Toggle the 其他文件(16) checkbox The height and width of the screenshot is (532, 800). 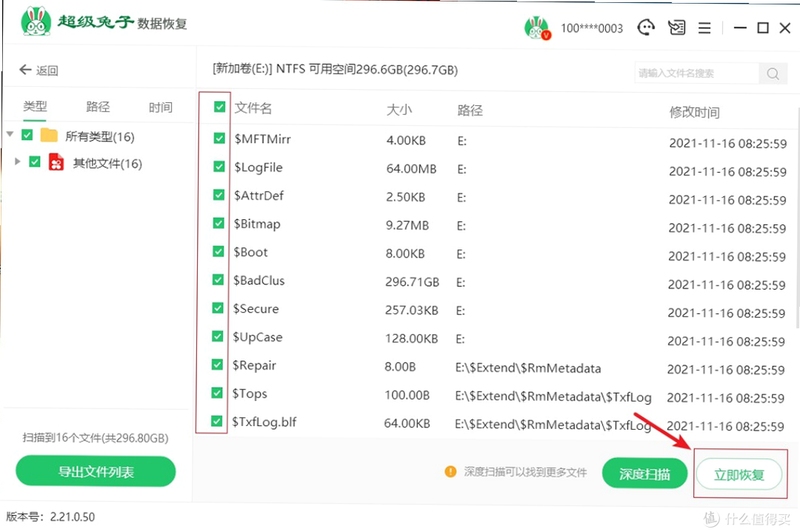point(35,162)
